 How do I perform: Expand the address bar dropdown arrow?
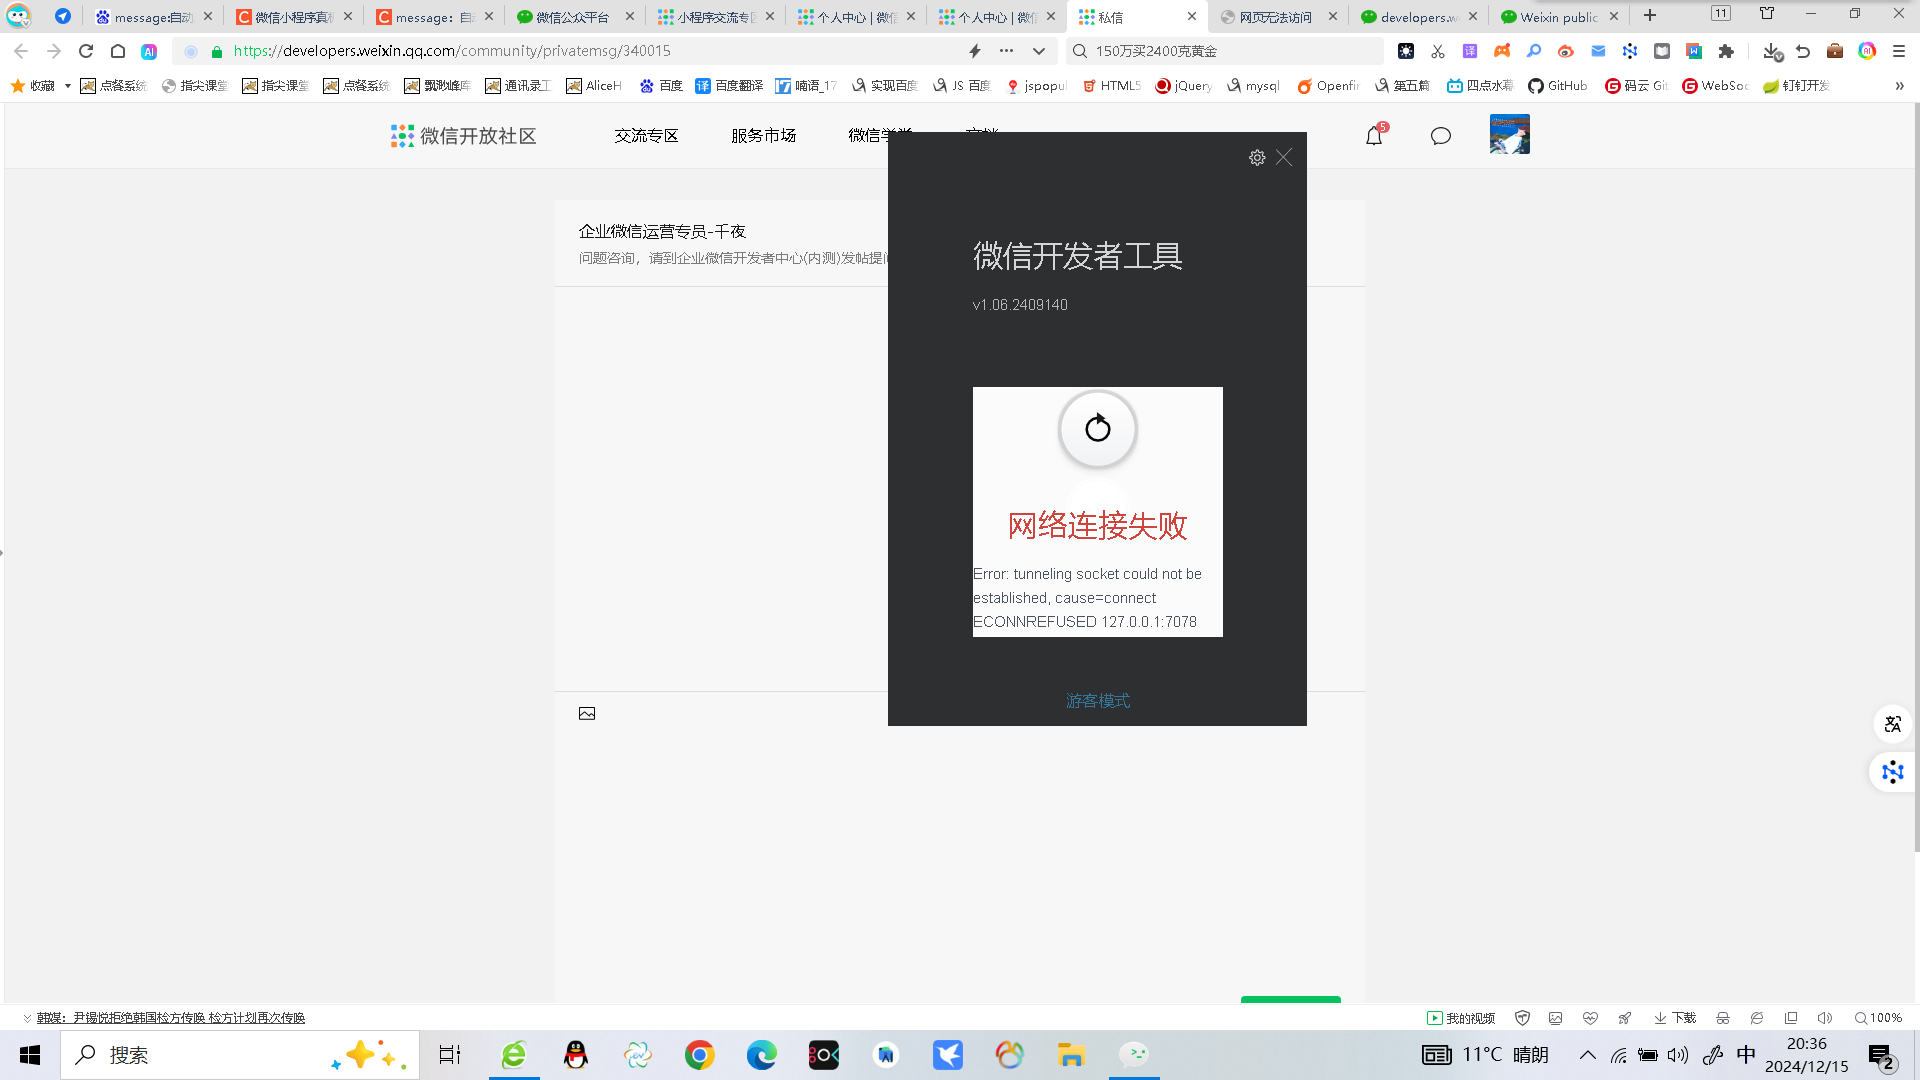click(1039, 51)
